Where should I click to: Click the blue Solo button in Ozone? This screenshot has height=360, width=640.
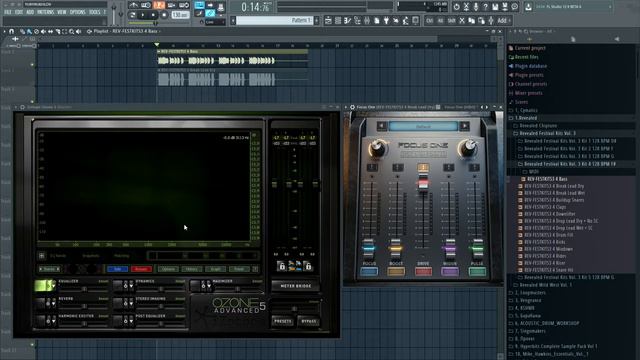point(117,269)
